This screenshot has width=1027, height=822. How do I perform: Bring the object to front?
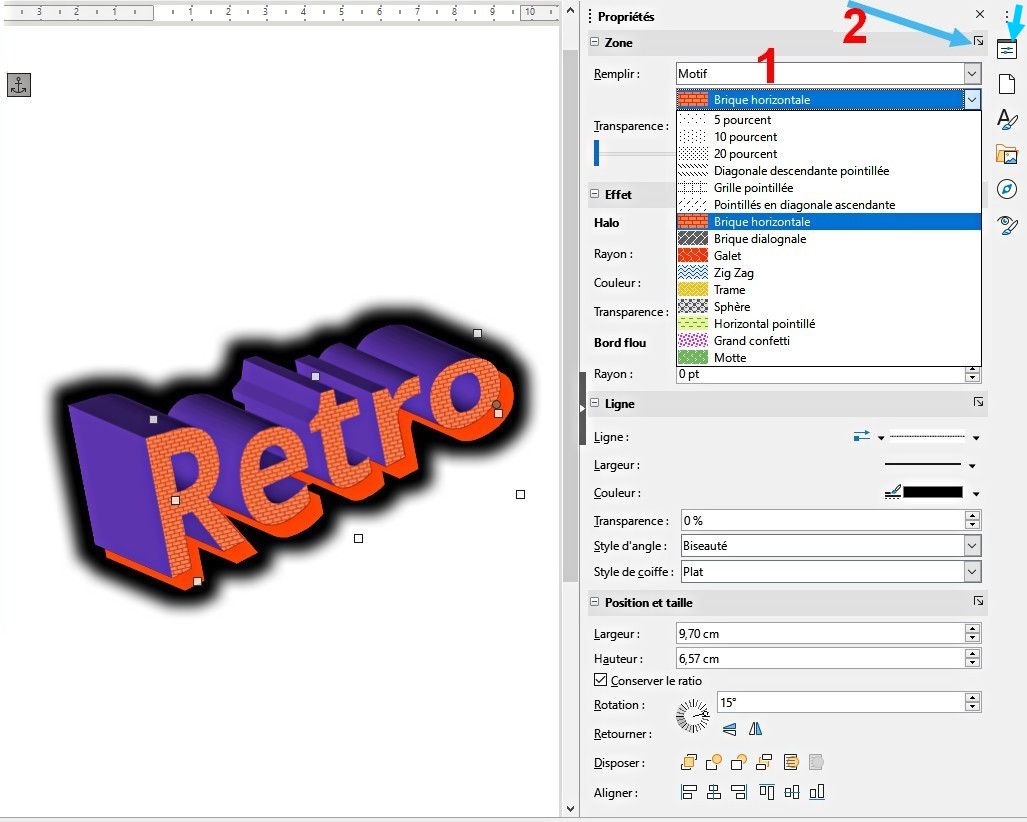pos(688,762)
